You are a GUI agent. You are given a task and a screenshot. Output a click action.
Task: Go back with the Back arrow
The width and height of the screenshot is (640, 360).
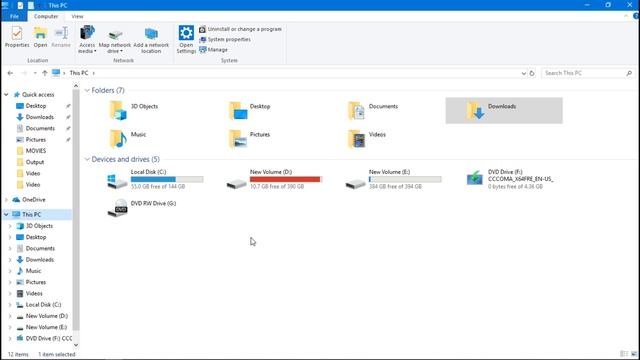click(x=10, y=73)
